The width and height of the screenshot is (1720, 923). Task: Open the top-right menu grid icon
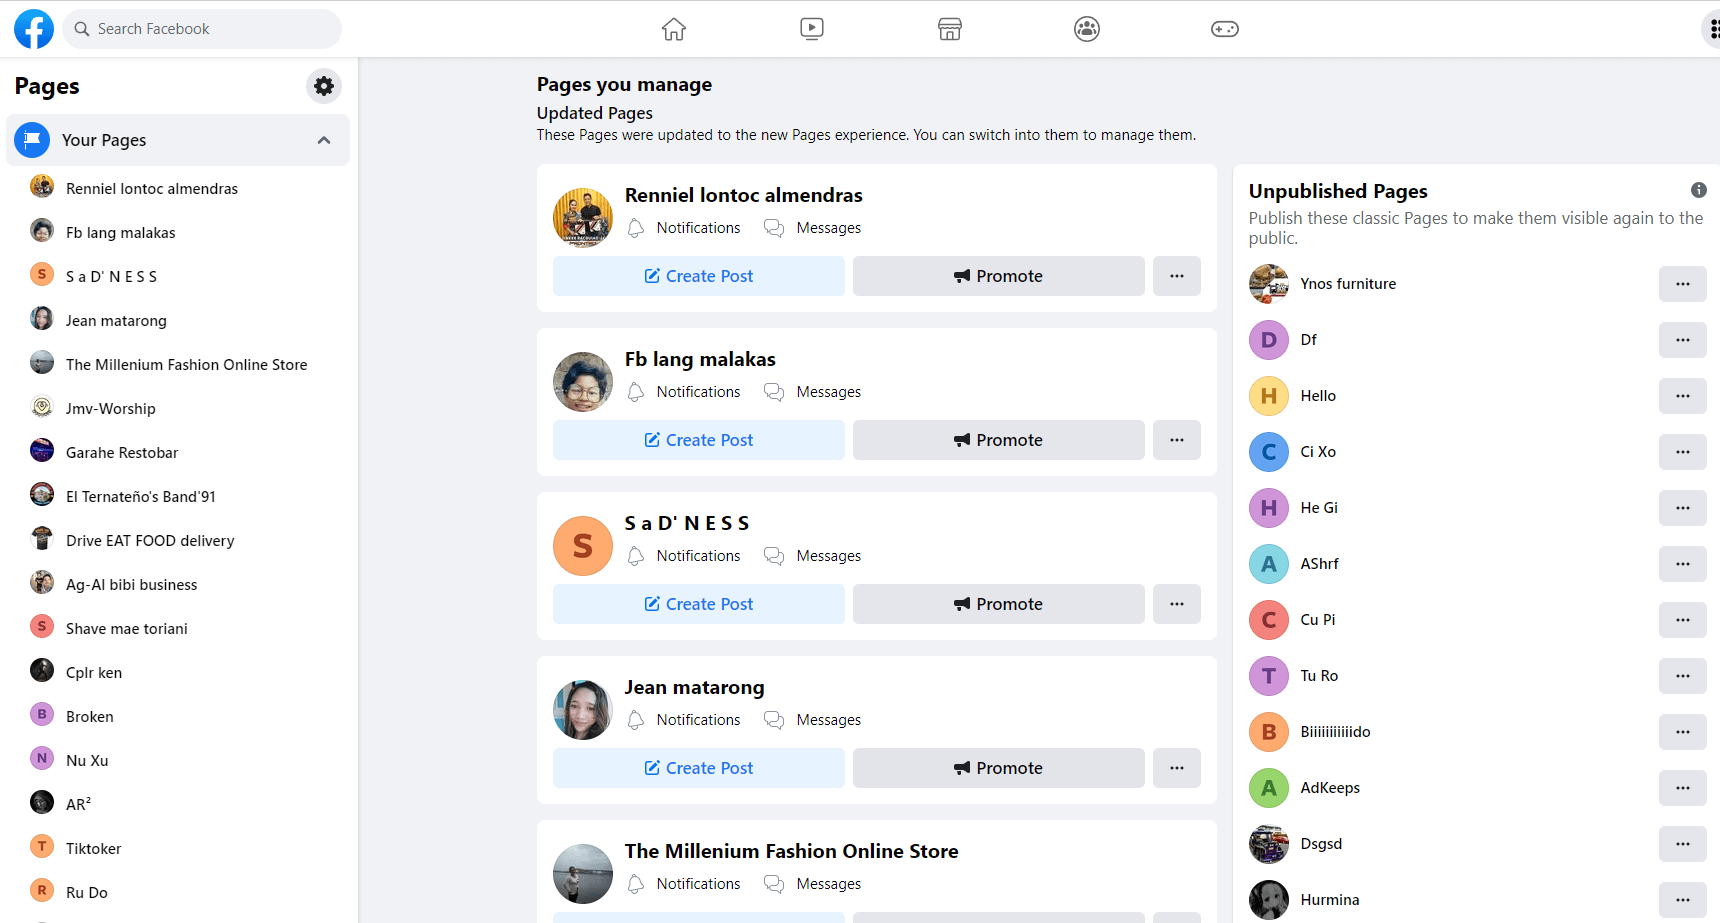[1712, 29]
